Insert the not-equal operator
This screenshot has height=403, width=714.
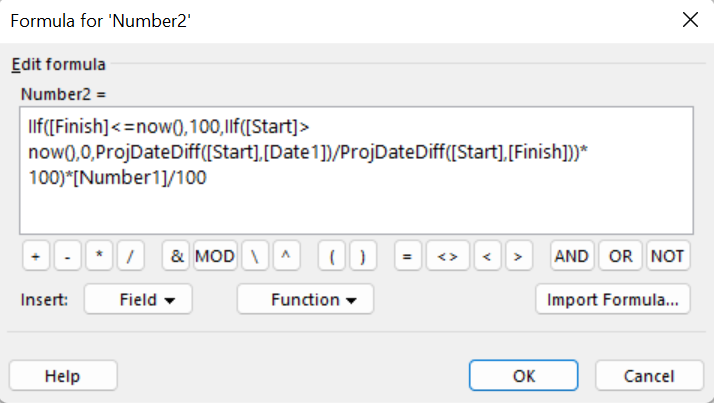tap(448, 256)
